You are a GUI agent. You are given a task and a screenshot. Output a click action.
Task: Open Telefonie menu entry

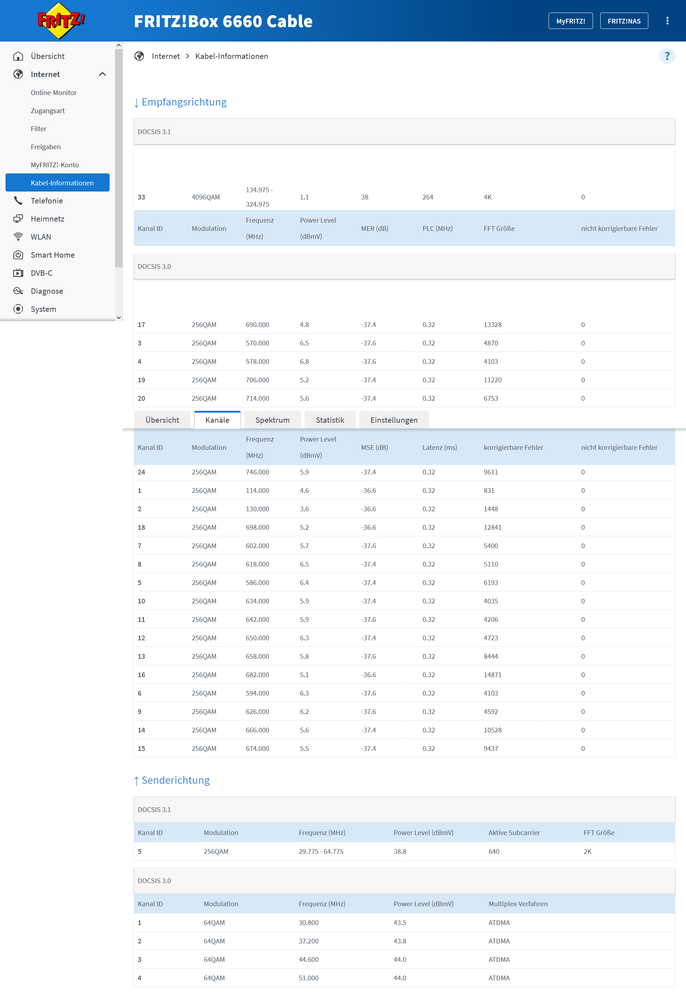pyautogui.click(x=46, y=200)
